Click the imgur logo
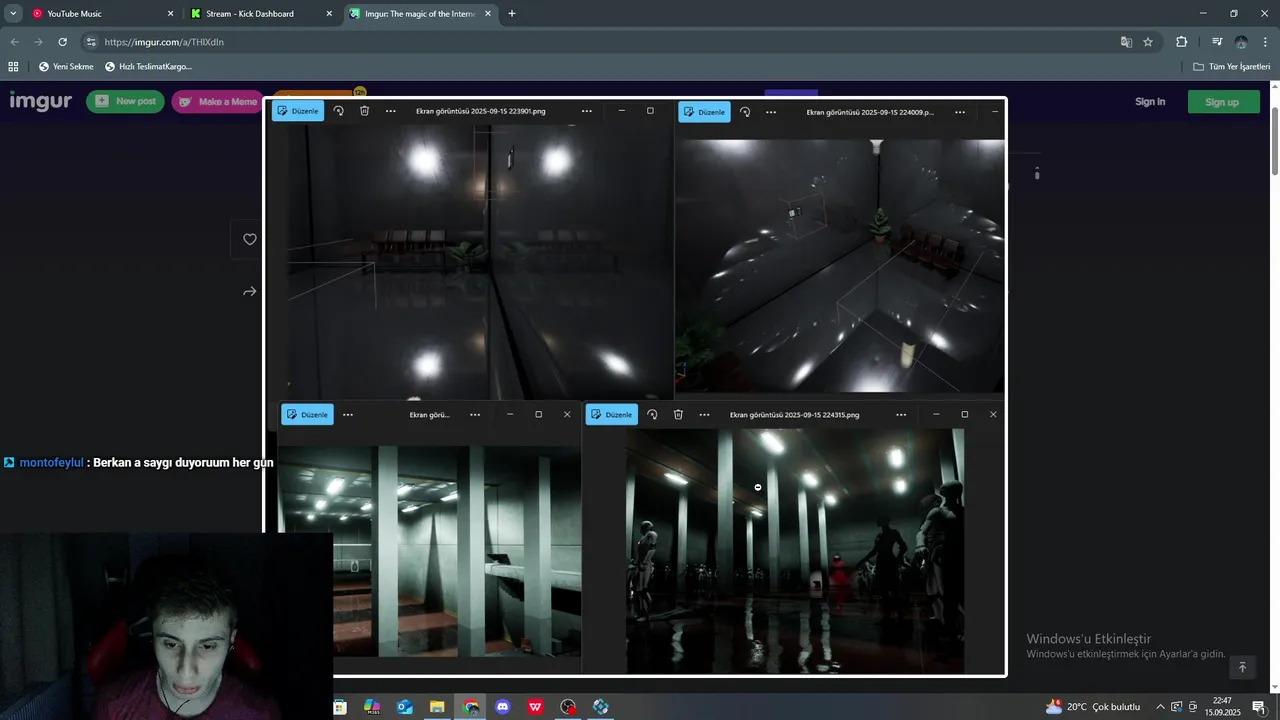The width and height of the screenshot is (1280, 720). 40,101
